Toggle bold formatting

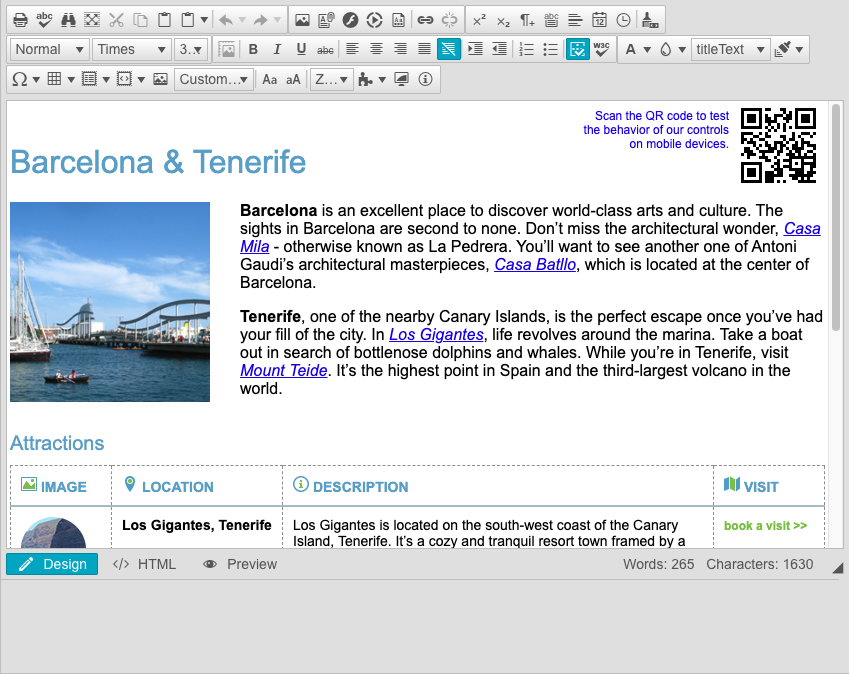click(x=253, y=49)
